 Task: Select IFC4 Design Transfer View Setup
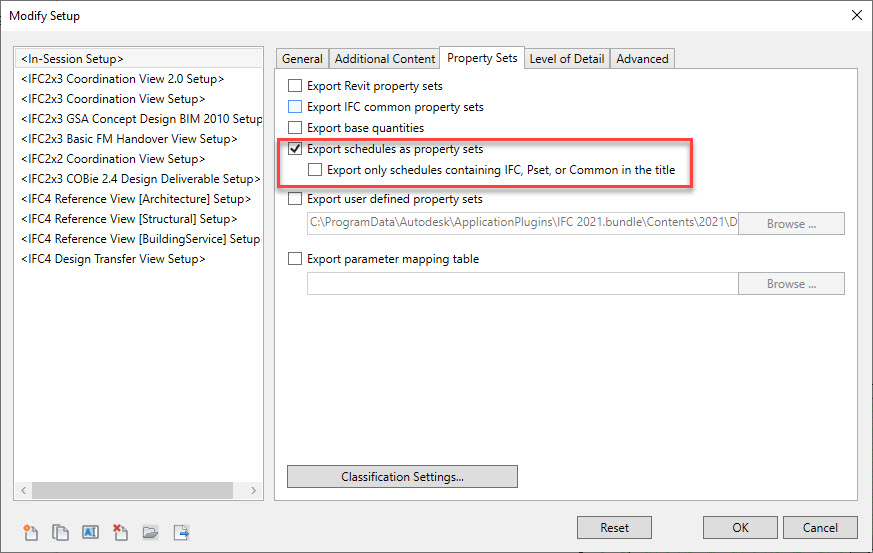(113, 259)
